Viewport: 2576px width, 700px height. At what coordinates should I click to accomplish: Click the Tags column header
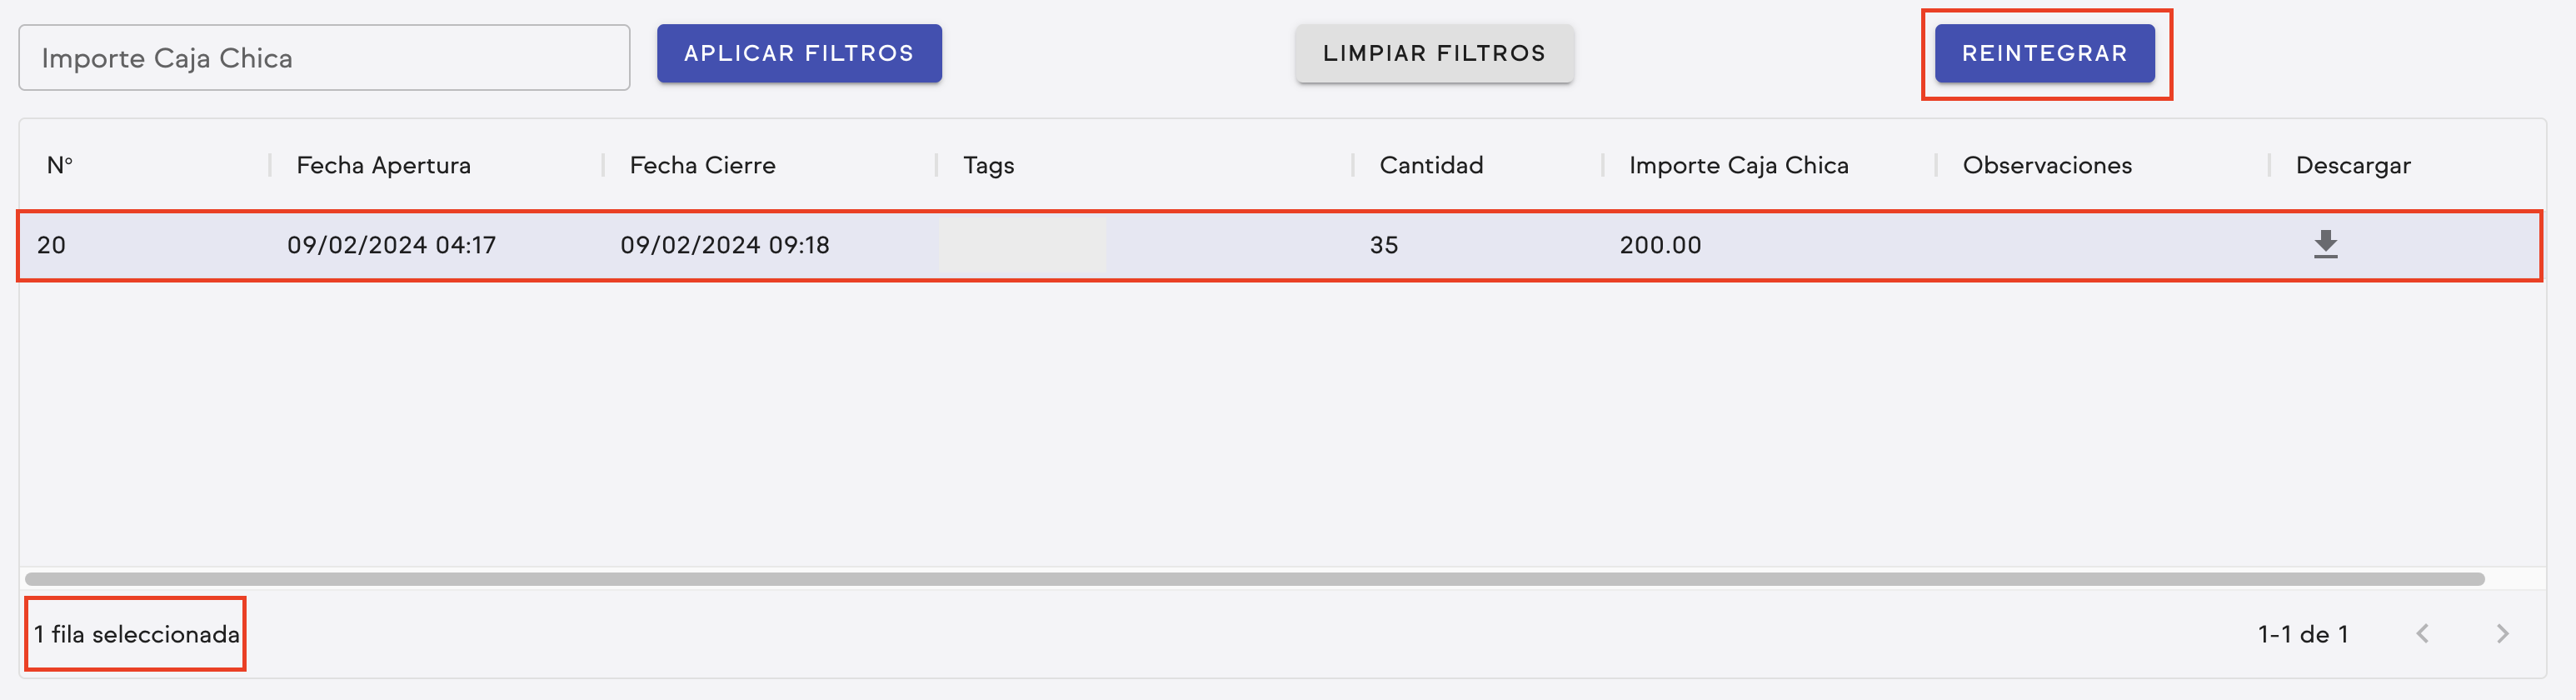point(986,165)
